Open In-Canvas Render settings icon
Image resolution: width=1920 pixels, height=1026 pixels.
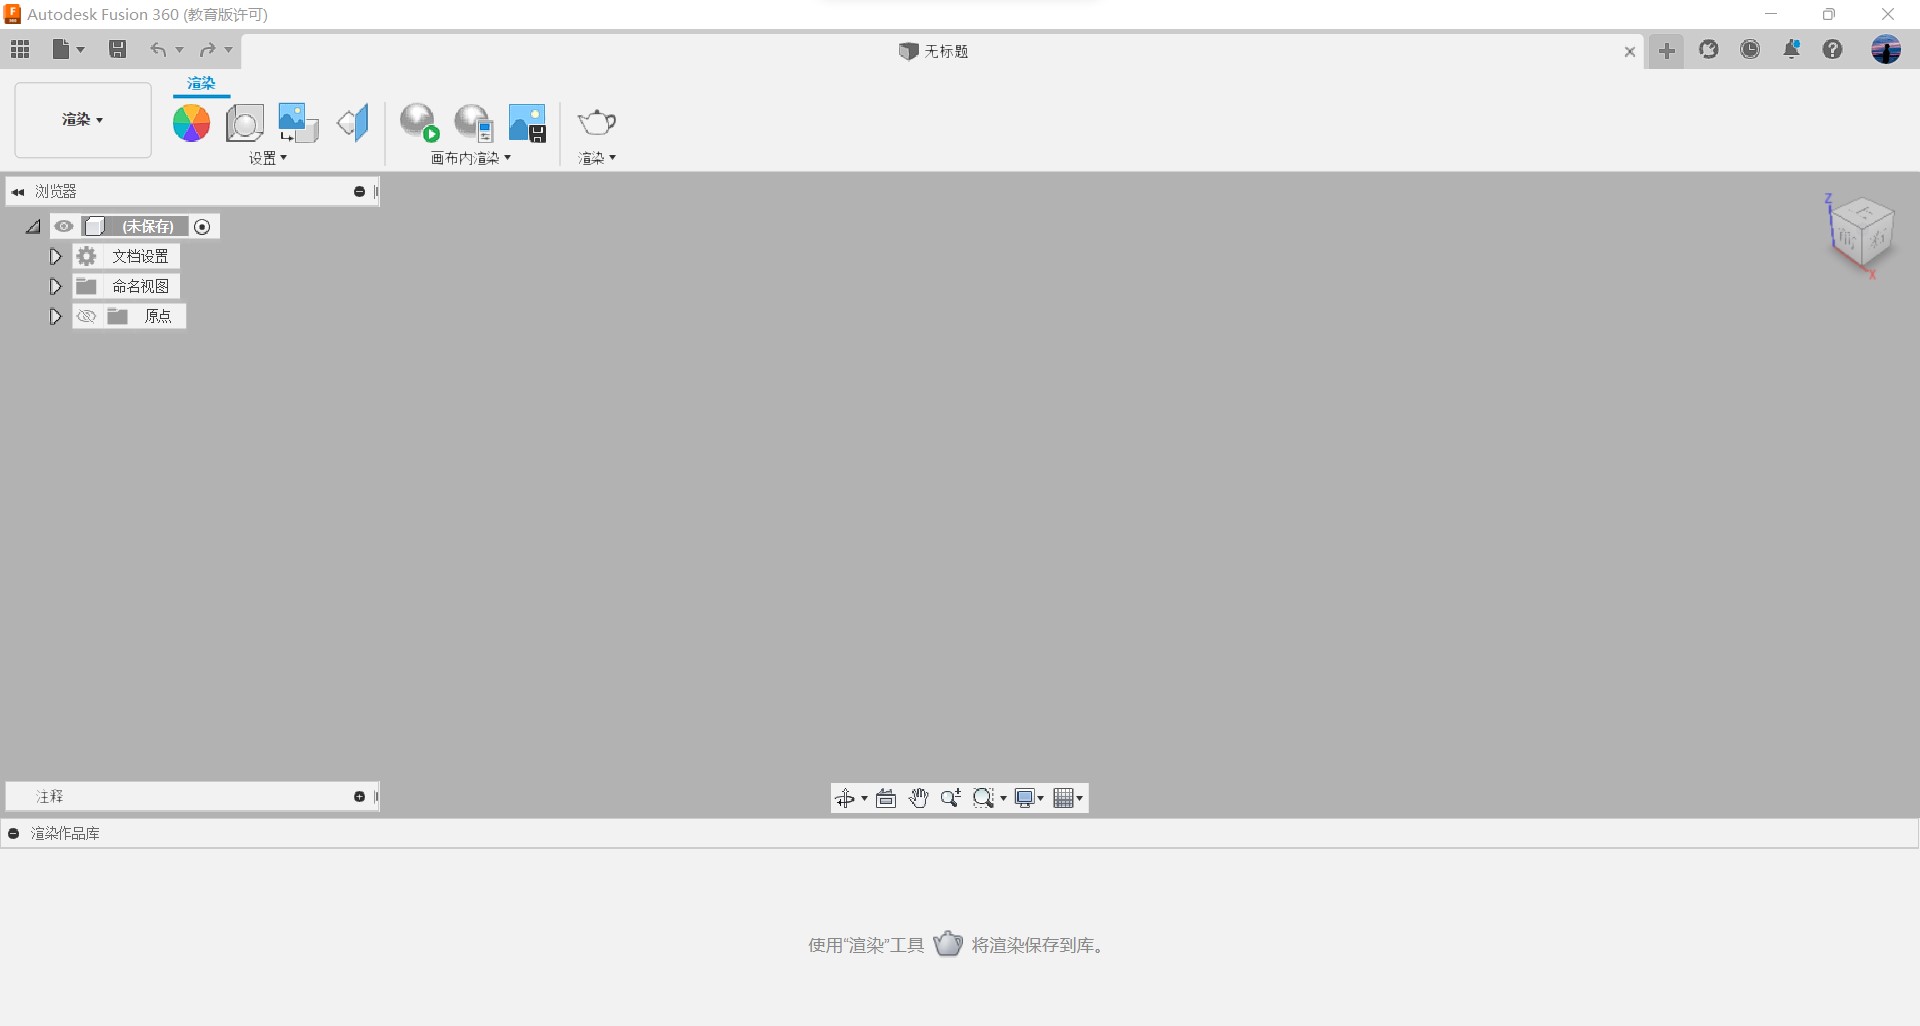click(x=474, y=123)
